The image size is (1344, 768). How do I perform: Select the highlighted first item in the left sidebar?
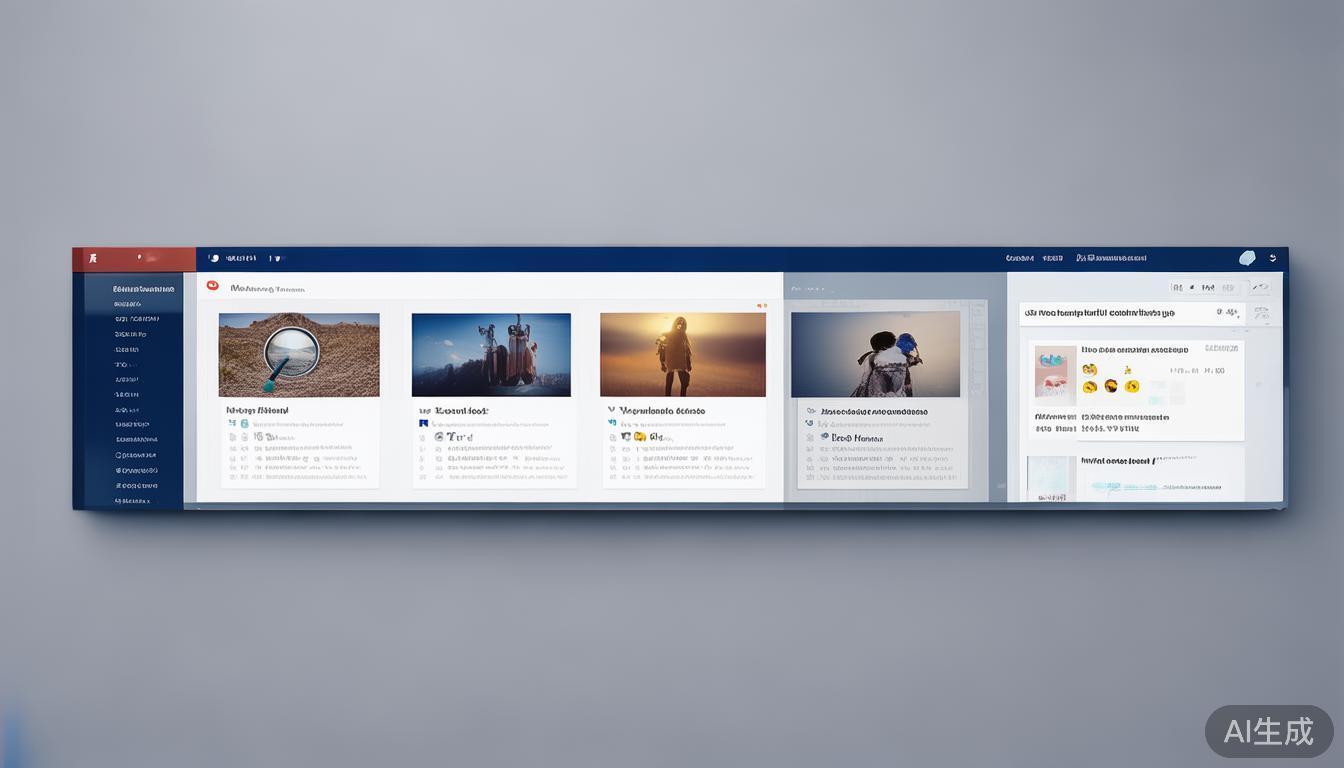pyautogui.click(x=143, y=289)
